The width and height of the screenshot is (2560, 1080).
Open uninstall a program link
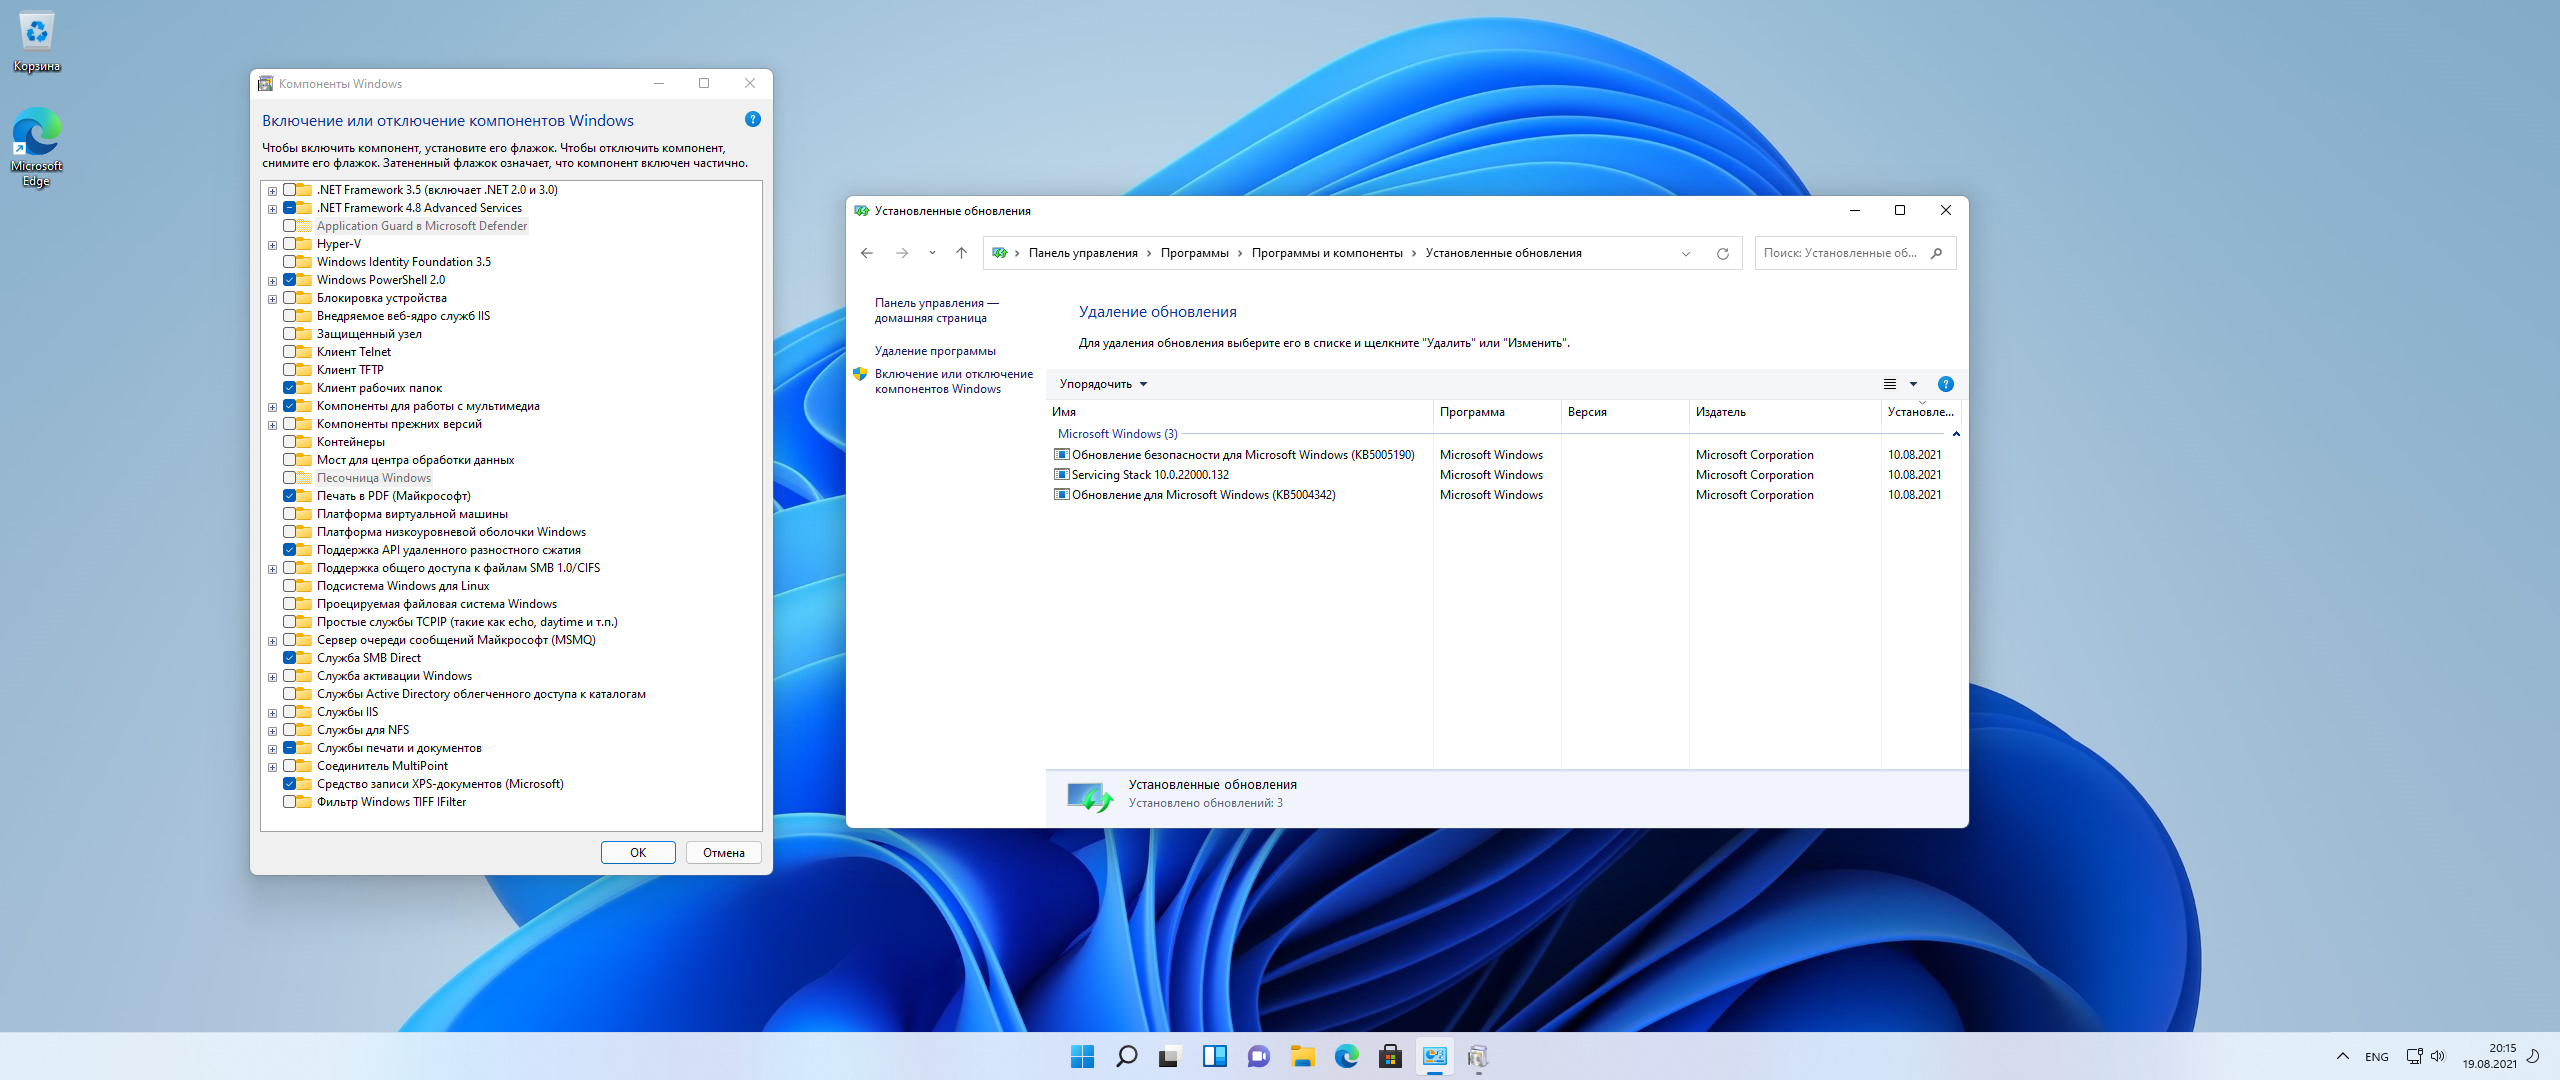[x=935, y=351]
